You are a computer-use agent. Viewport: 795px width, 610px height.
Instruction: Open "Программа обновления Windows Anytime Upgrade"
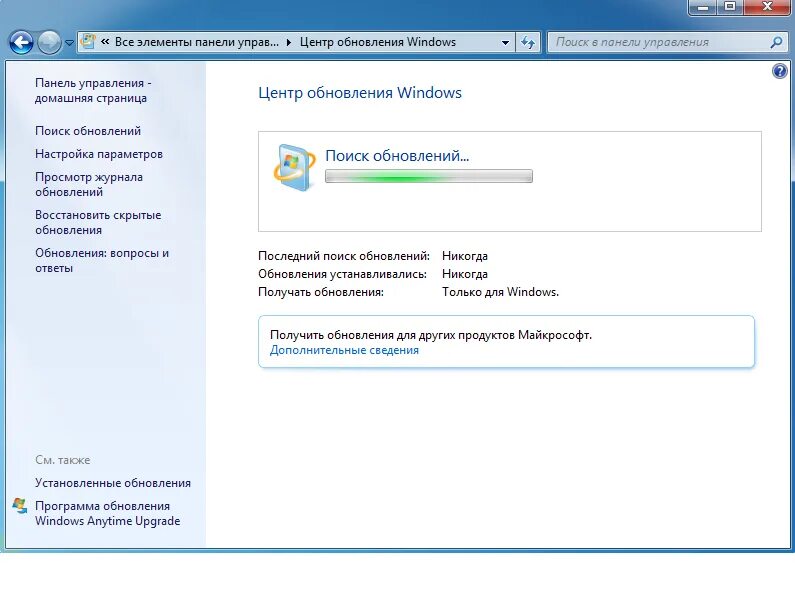click(x=107, y=513)
